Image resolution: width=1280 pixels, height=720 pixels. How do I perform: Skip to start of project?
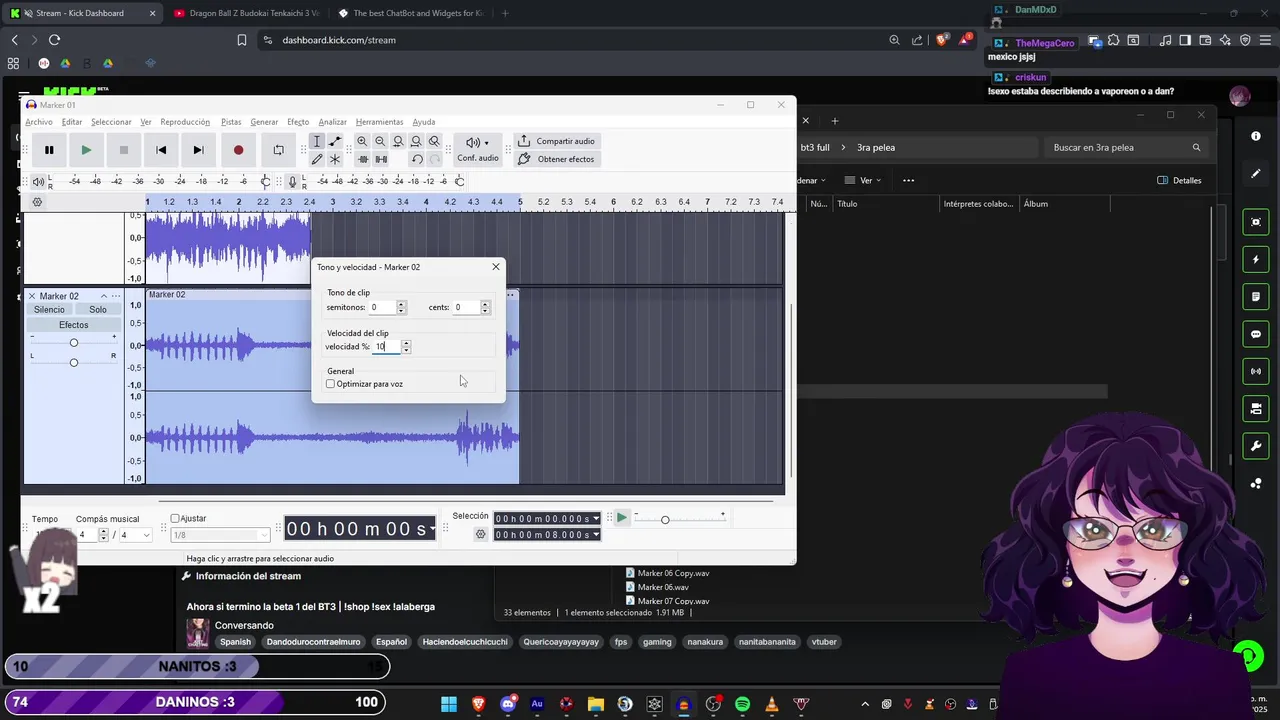[161, 150]
